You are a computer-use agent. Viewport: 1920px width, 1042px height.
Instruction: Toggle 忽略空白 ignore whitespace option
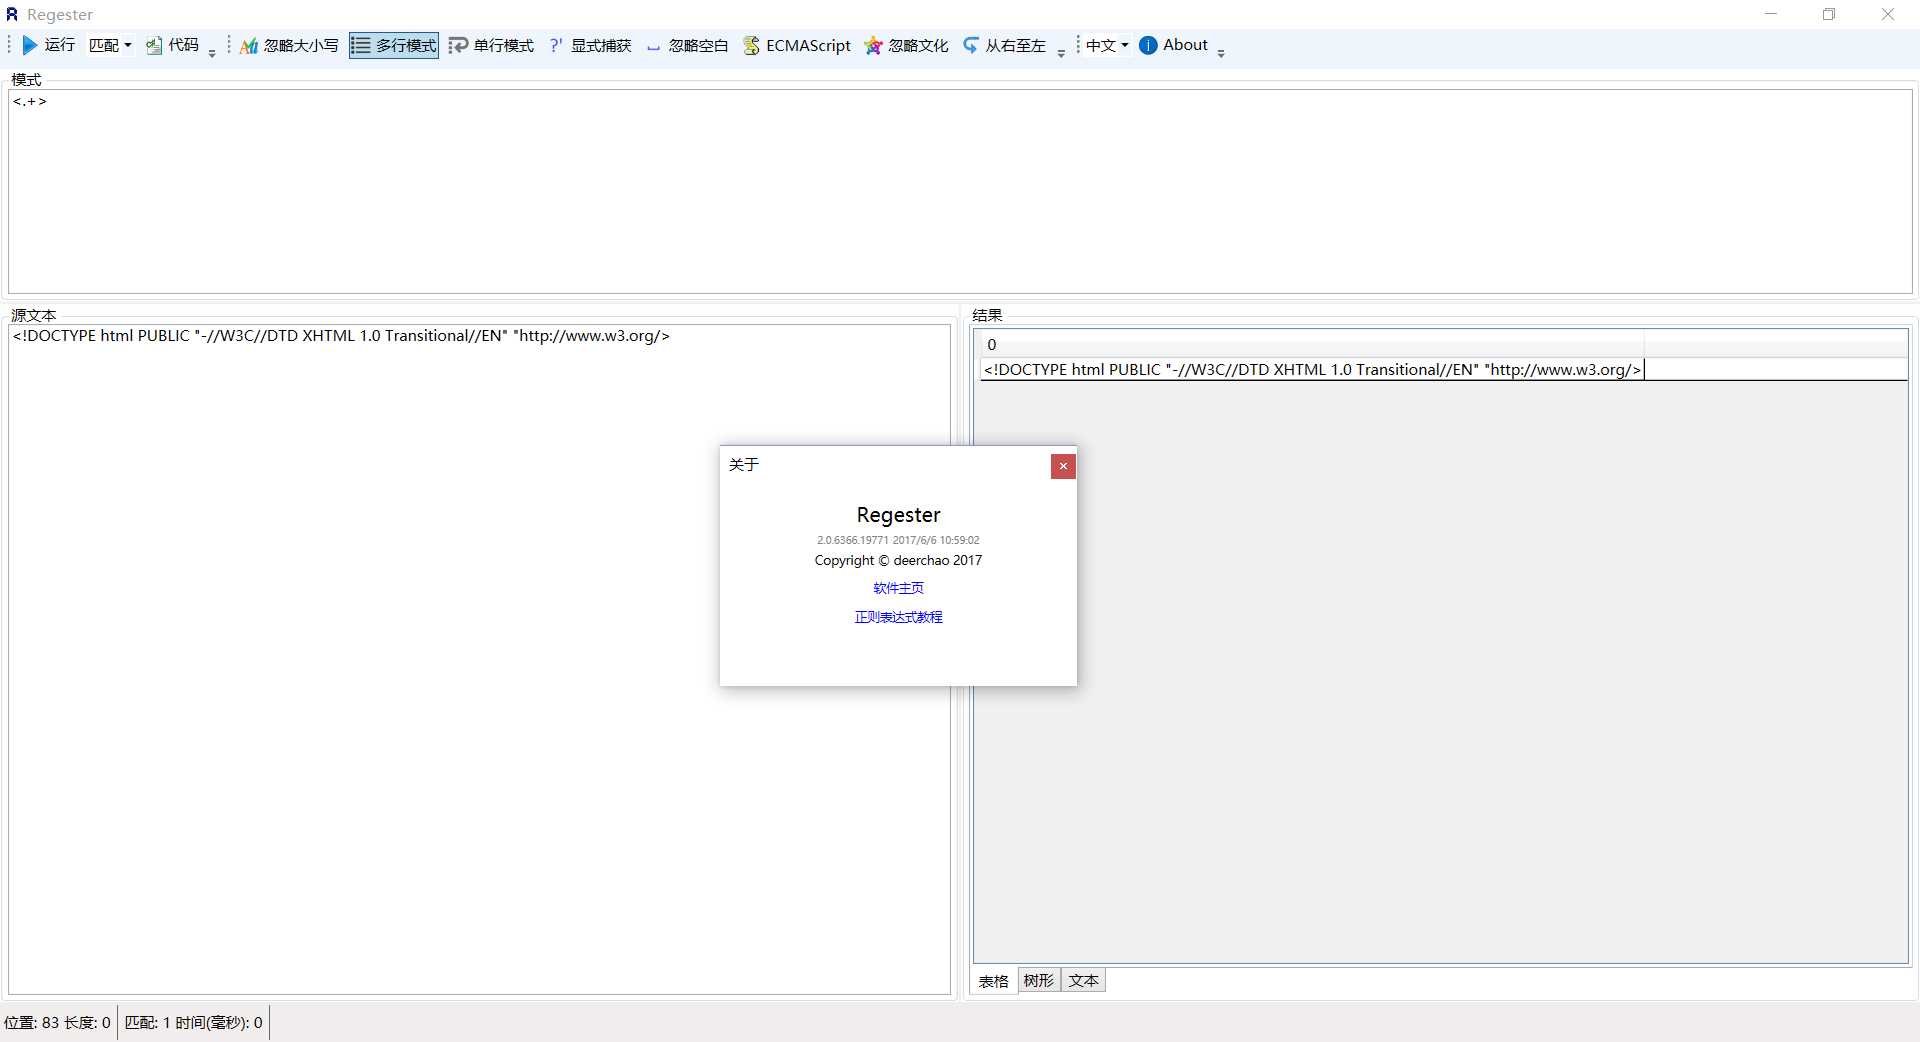point(687,45)
